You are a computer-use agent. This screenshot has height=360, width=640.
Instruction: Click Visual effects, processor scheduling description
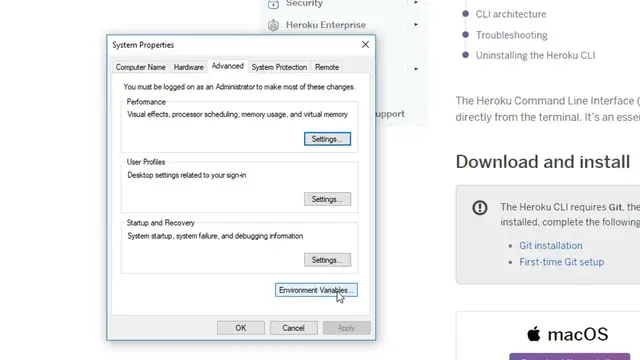tap(238, 114)
